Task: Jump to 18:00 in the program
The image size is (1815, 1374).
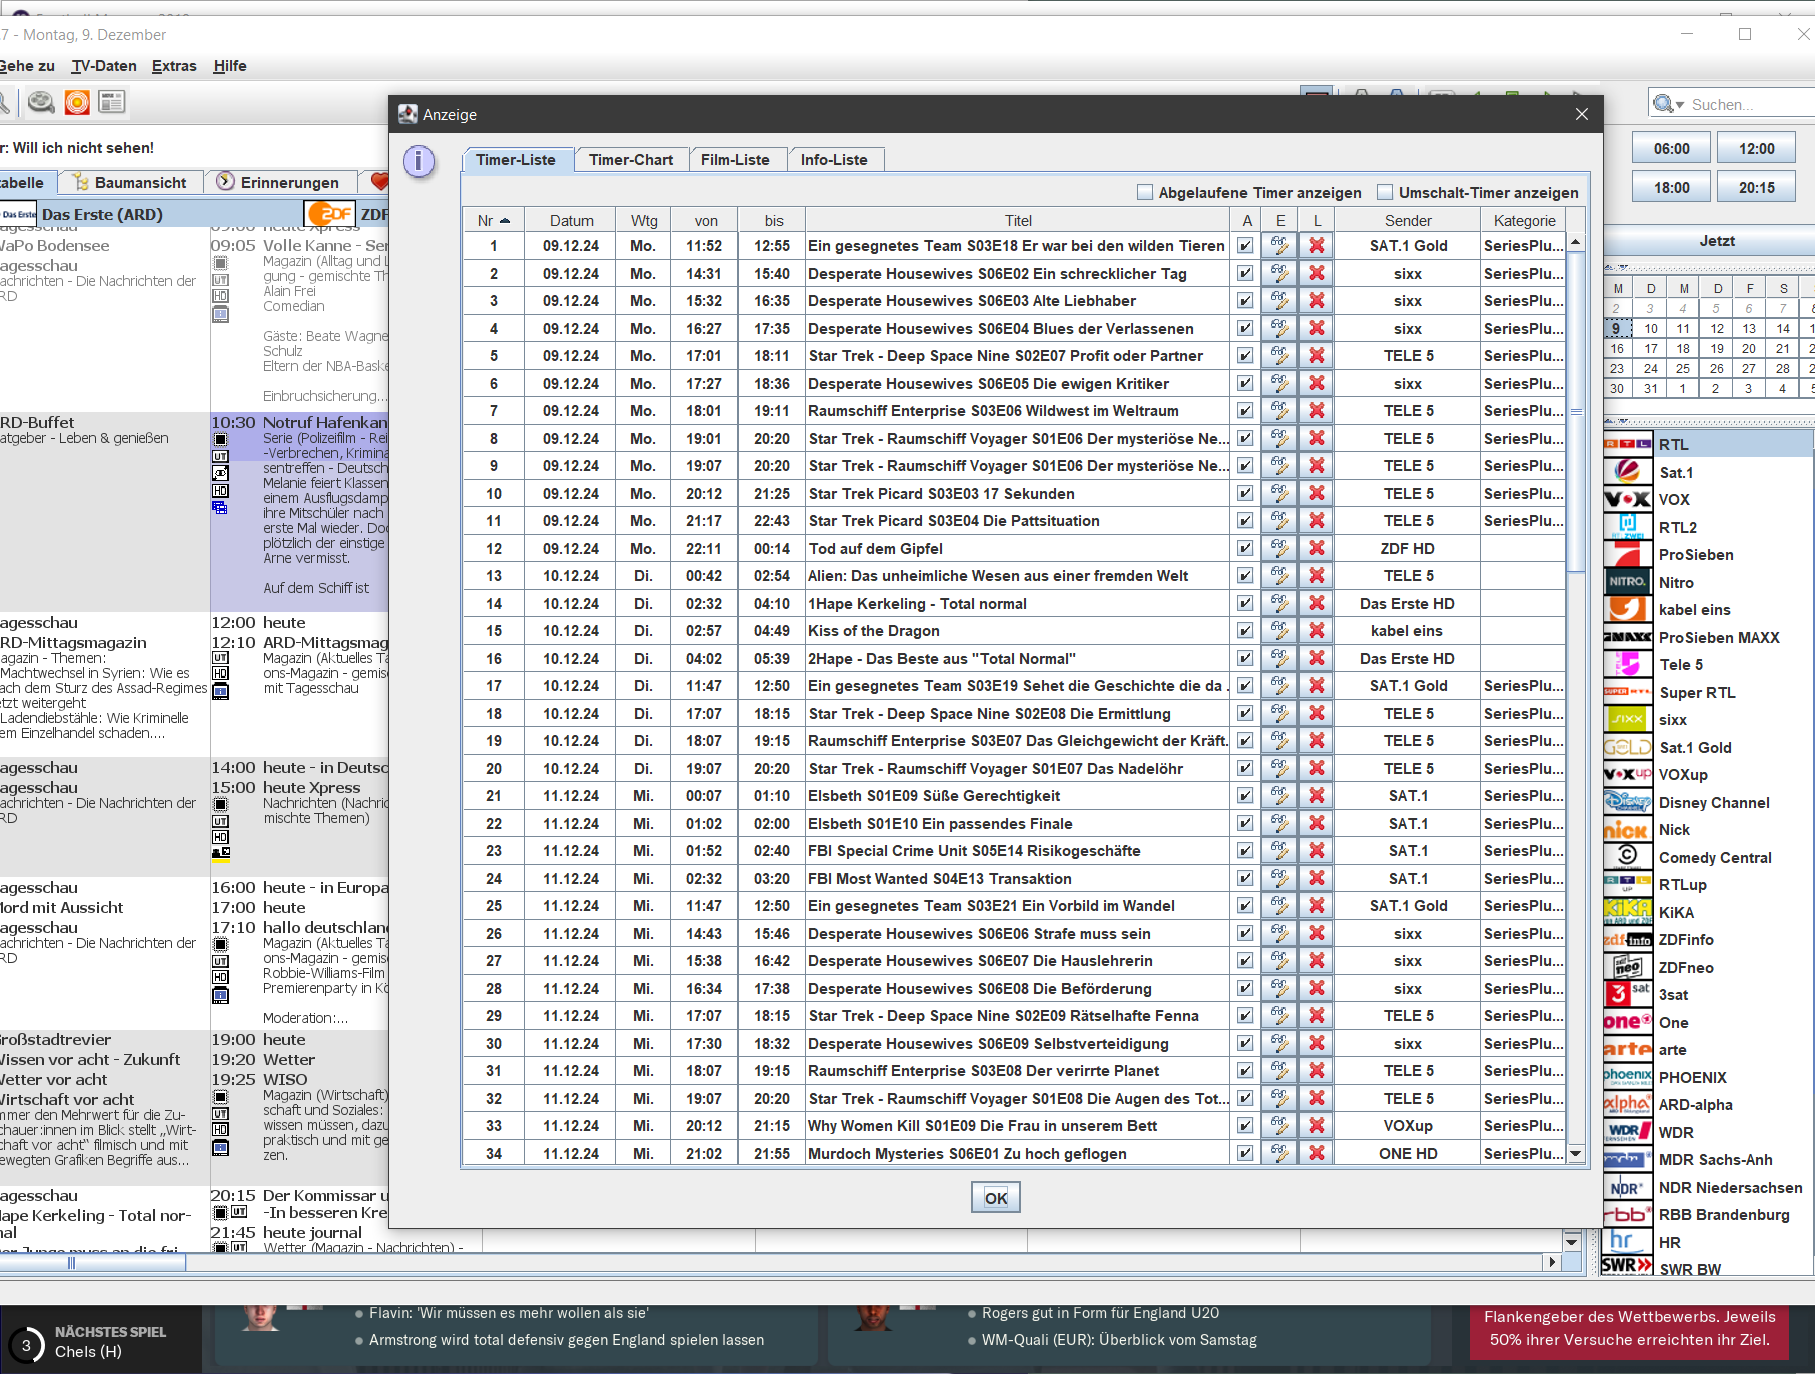Action: click(1672, 188)
